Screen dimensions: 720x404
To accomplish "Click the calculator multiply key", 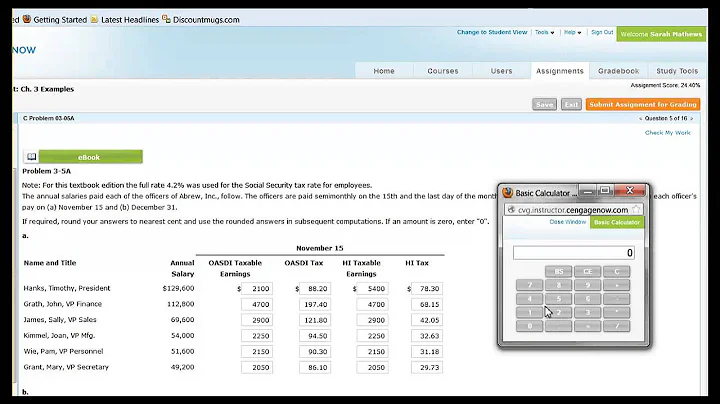I will [617, 313].
